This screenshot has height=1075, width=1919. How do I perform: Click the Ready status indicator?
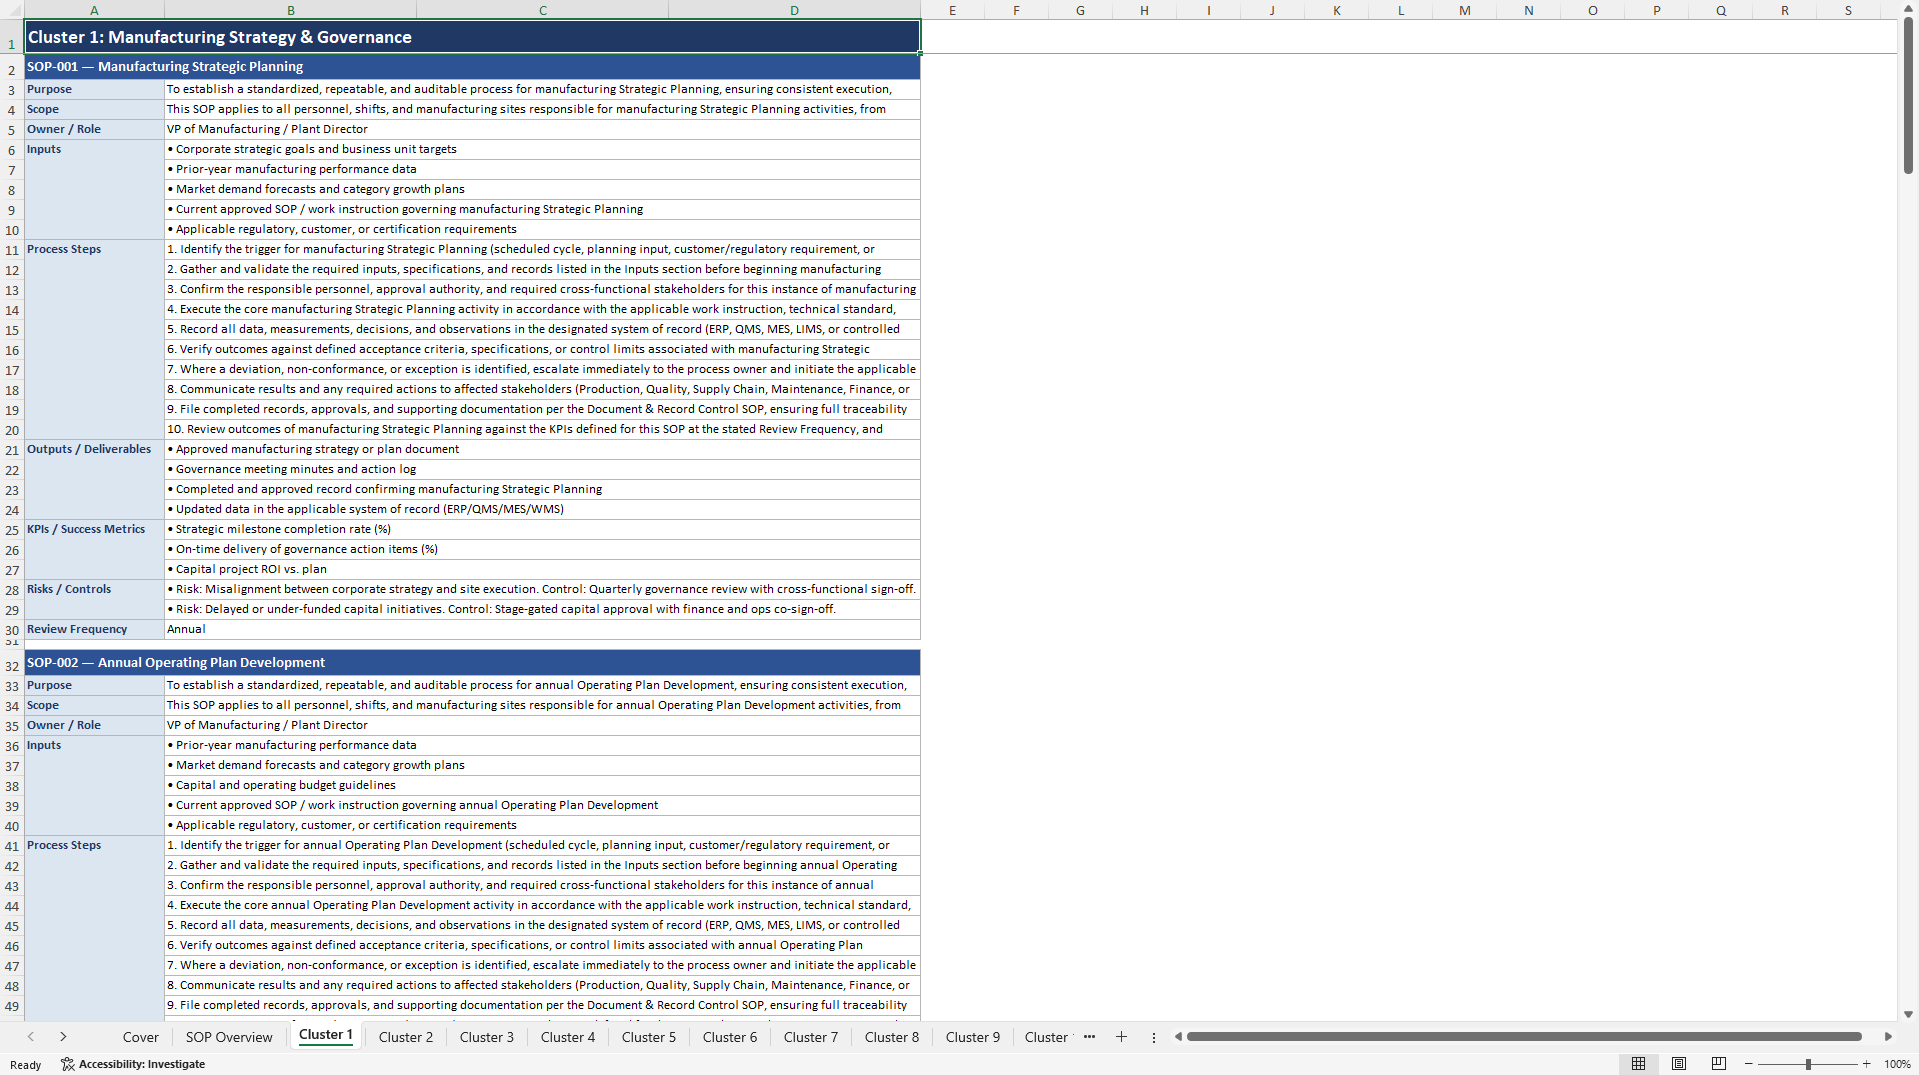tap(25, 1065)
